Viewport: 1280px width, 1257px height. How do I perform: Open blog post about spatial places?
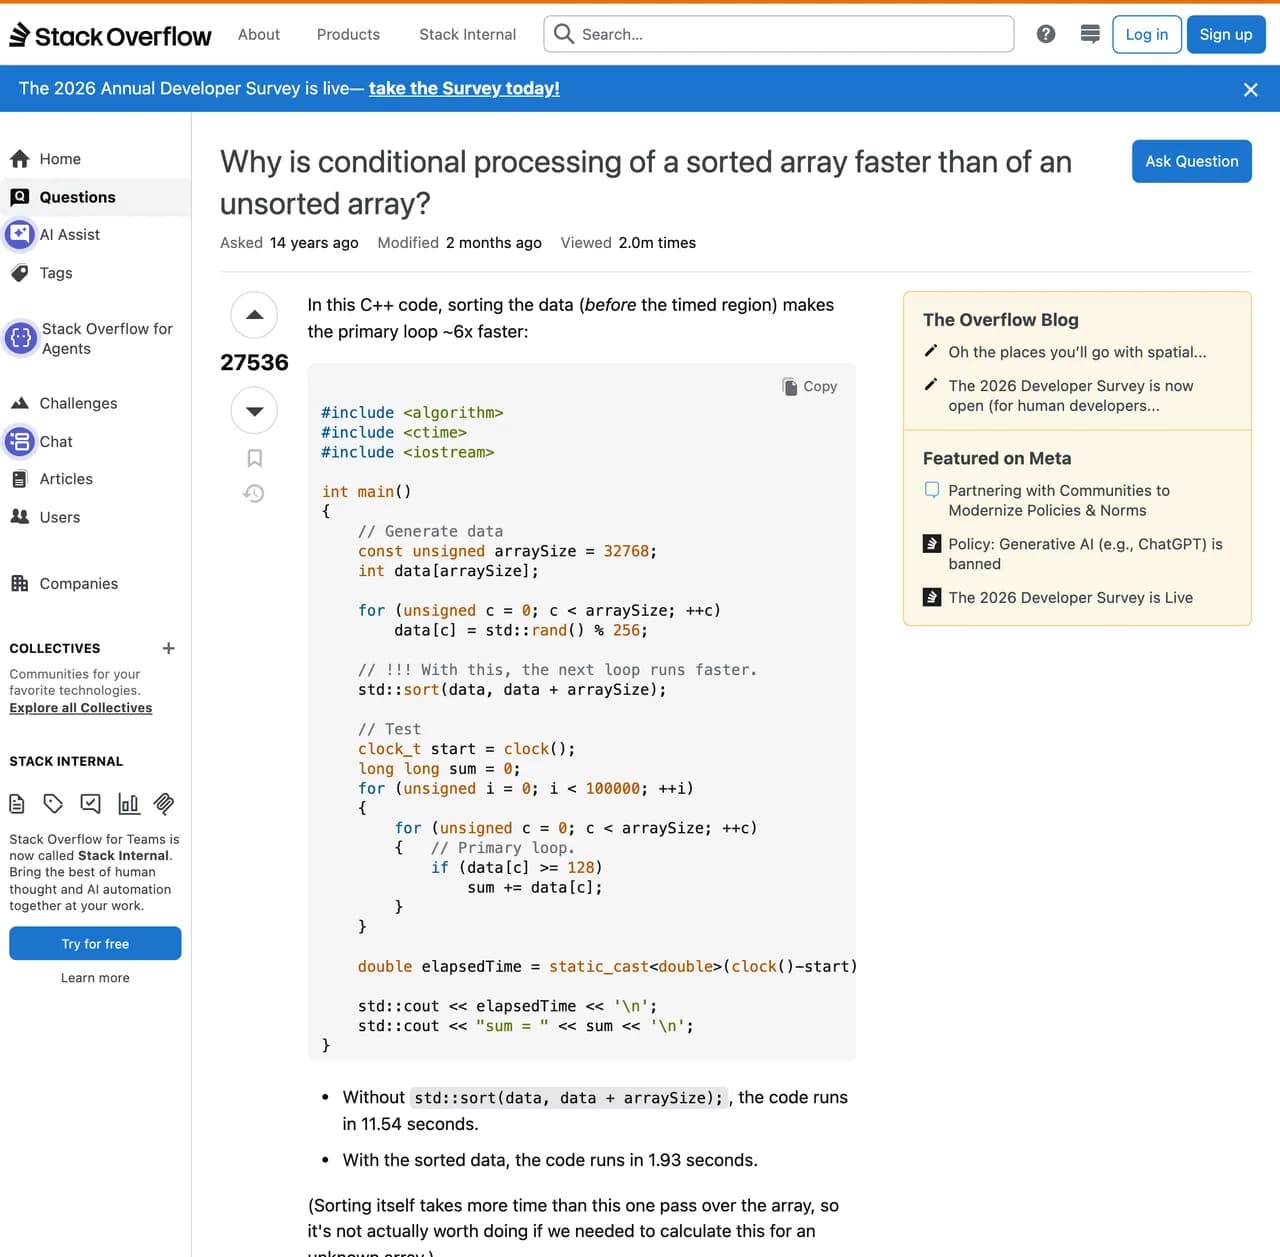pyautogui.click(x=1077, y=352)
